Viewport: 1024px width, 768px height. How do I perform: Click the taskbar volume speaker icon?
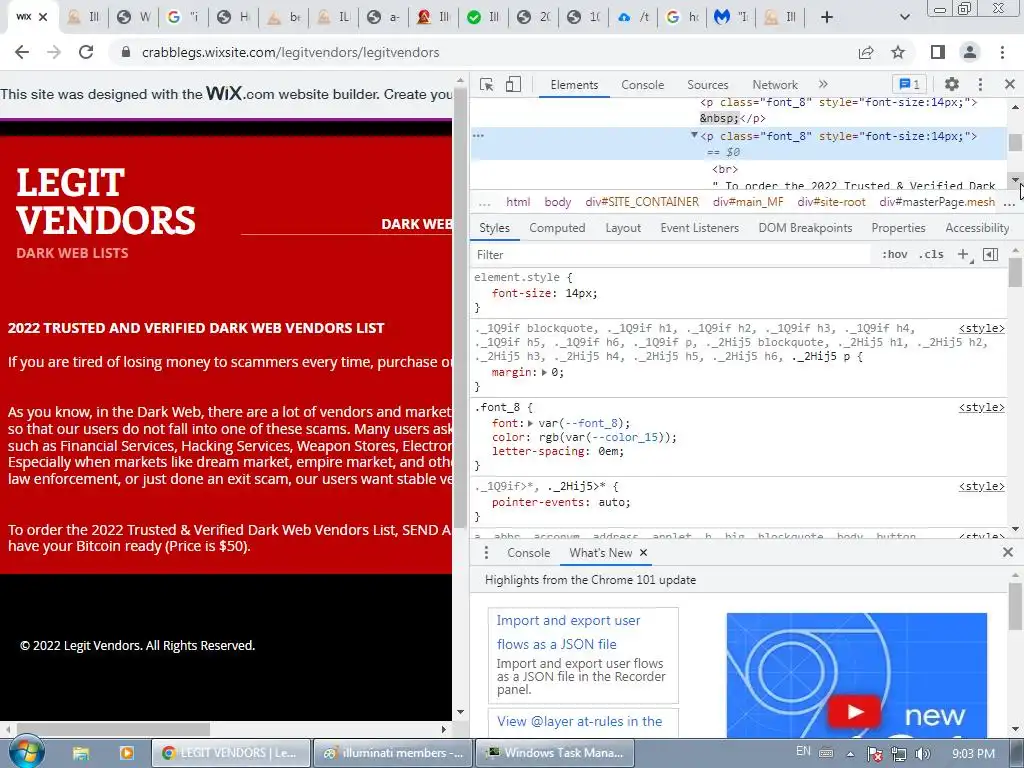[x=922, y=754]
